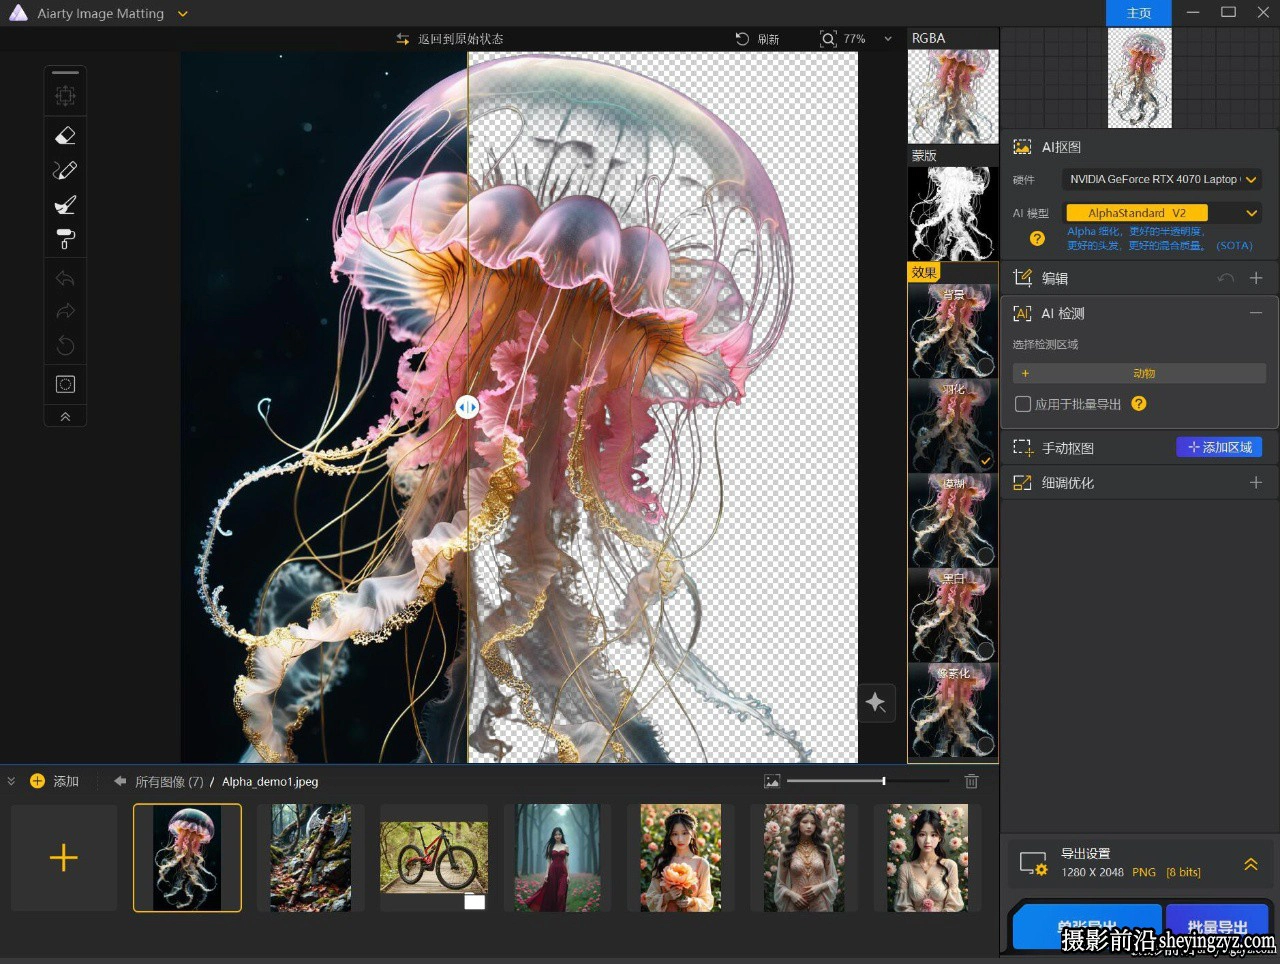Click the AI model help question icon
The image size is (1280, 964).
1037,238
